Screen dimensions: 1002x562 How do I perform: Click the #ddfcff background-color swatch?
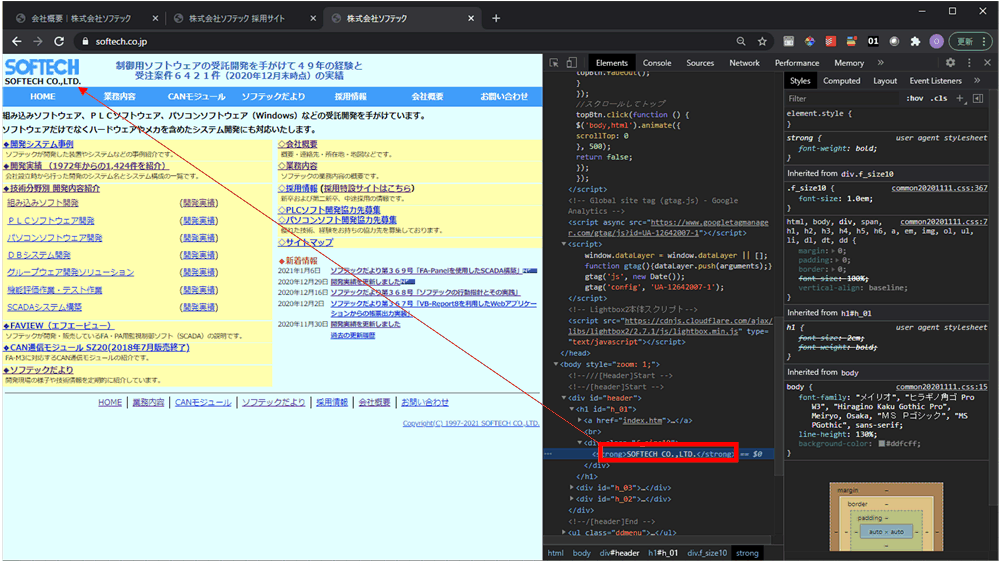882,444
